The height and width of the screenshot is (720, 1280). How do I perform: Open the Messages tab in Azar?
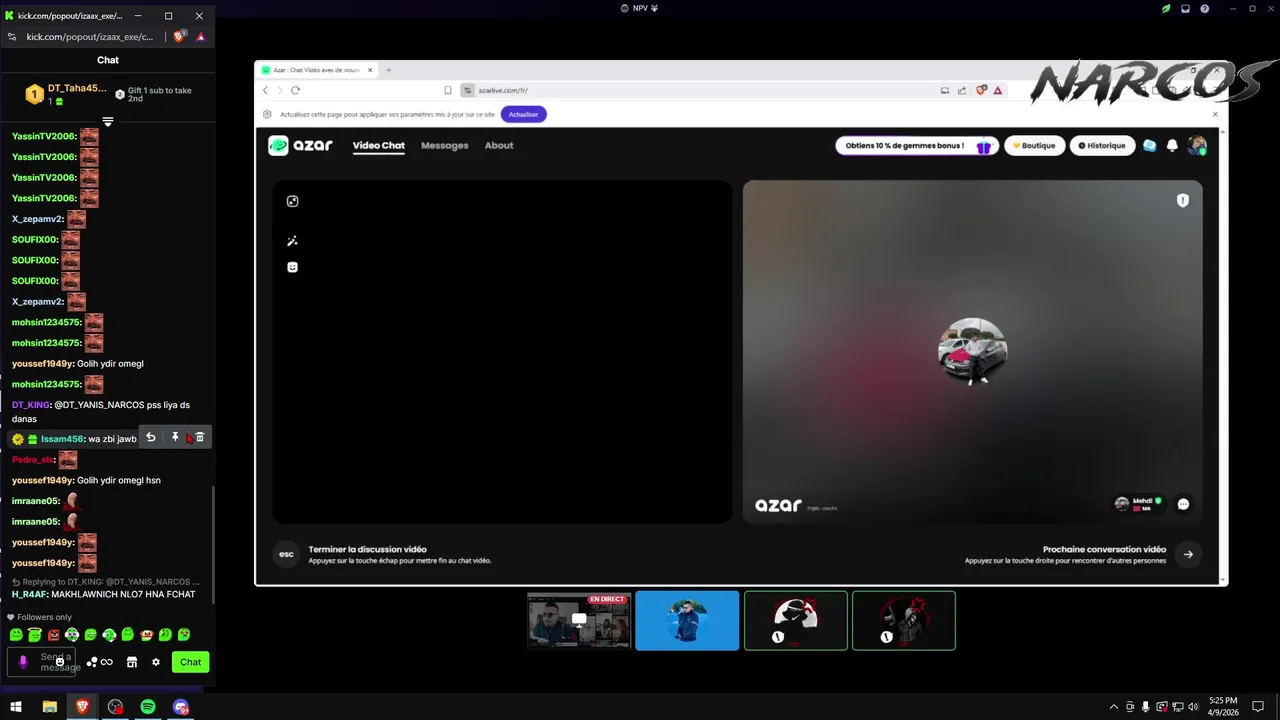coord(445,146)
